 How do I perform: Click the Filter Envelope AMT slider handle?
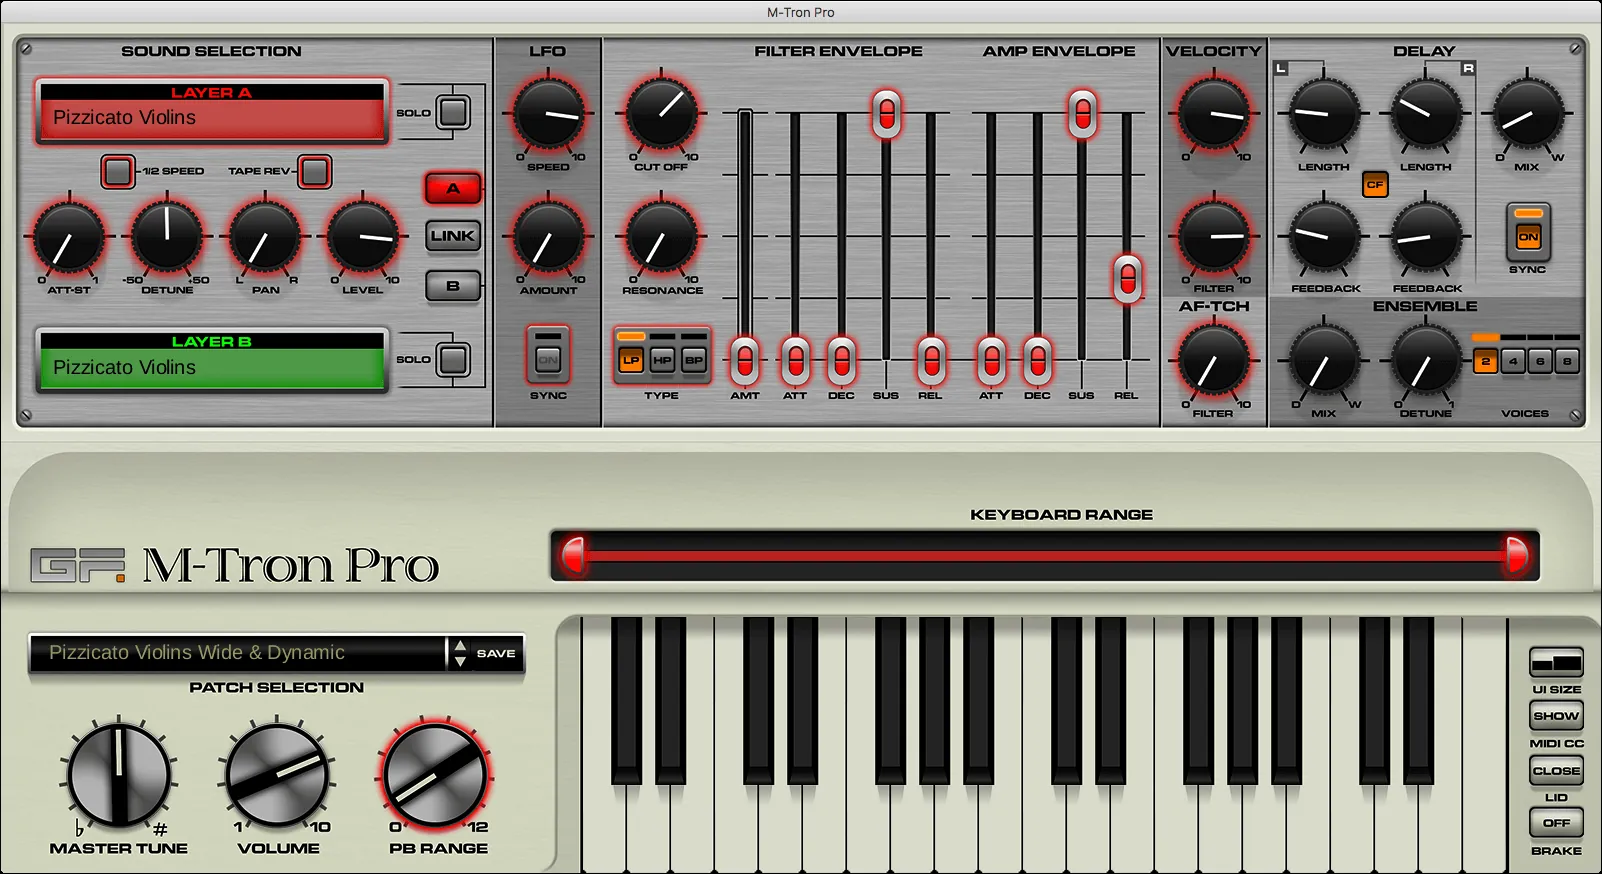pyautogui.click(x=744, y=359)
